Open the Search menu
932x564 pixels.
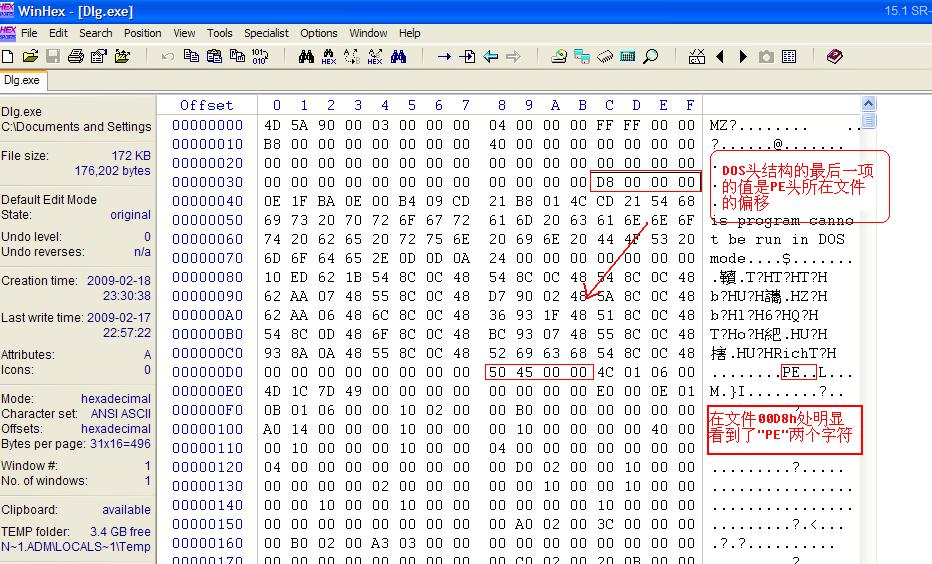[x=96, y=33]
